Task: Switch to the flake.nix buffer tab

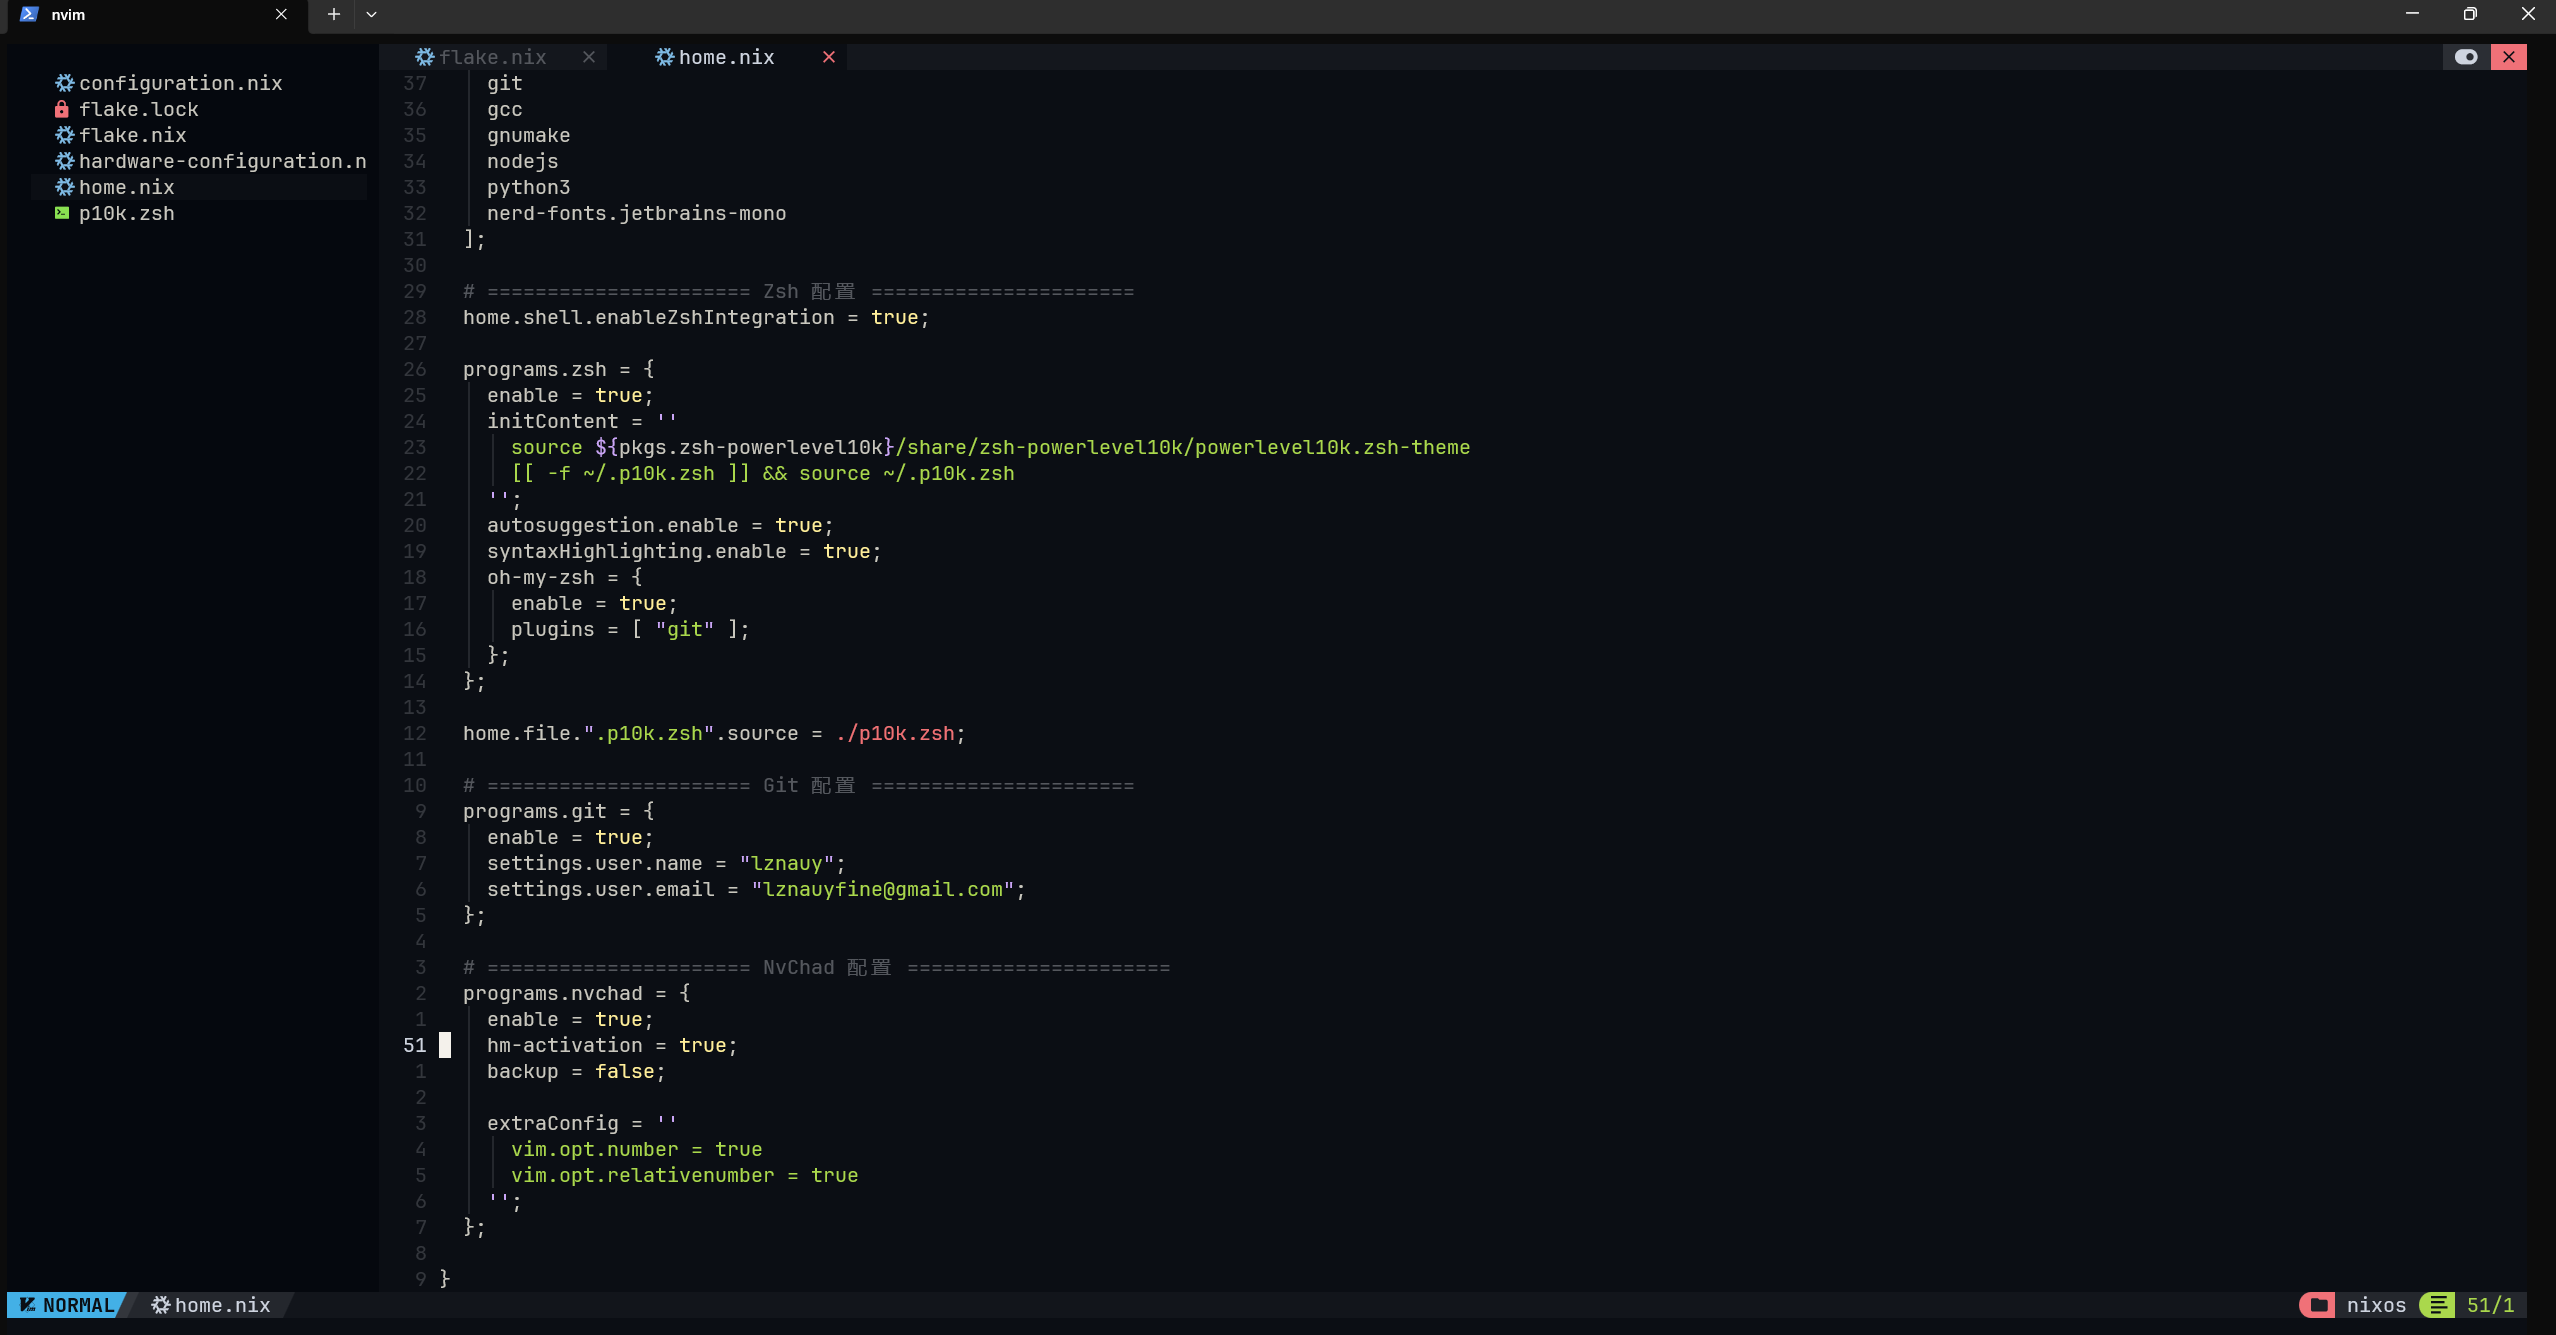Action: coord(492,57)
